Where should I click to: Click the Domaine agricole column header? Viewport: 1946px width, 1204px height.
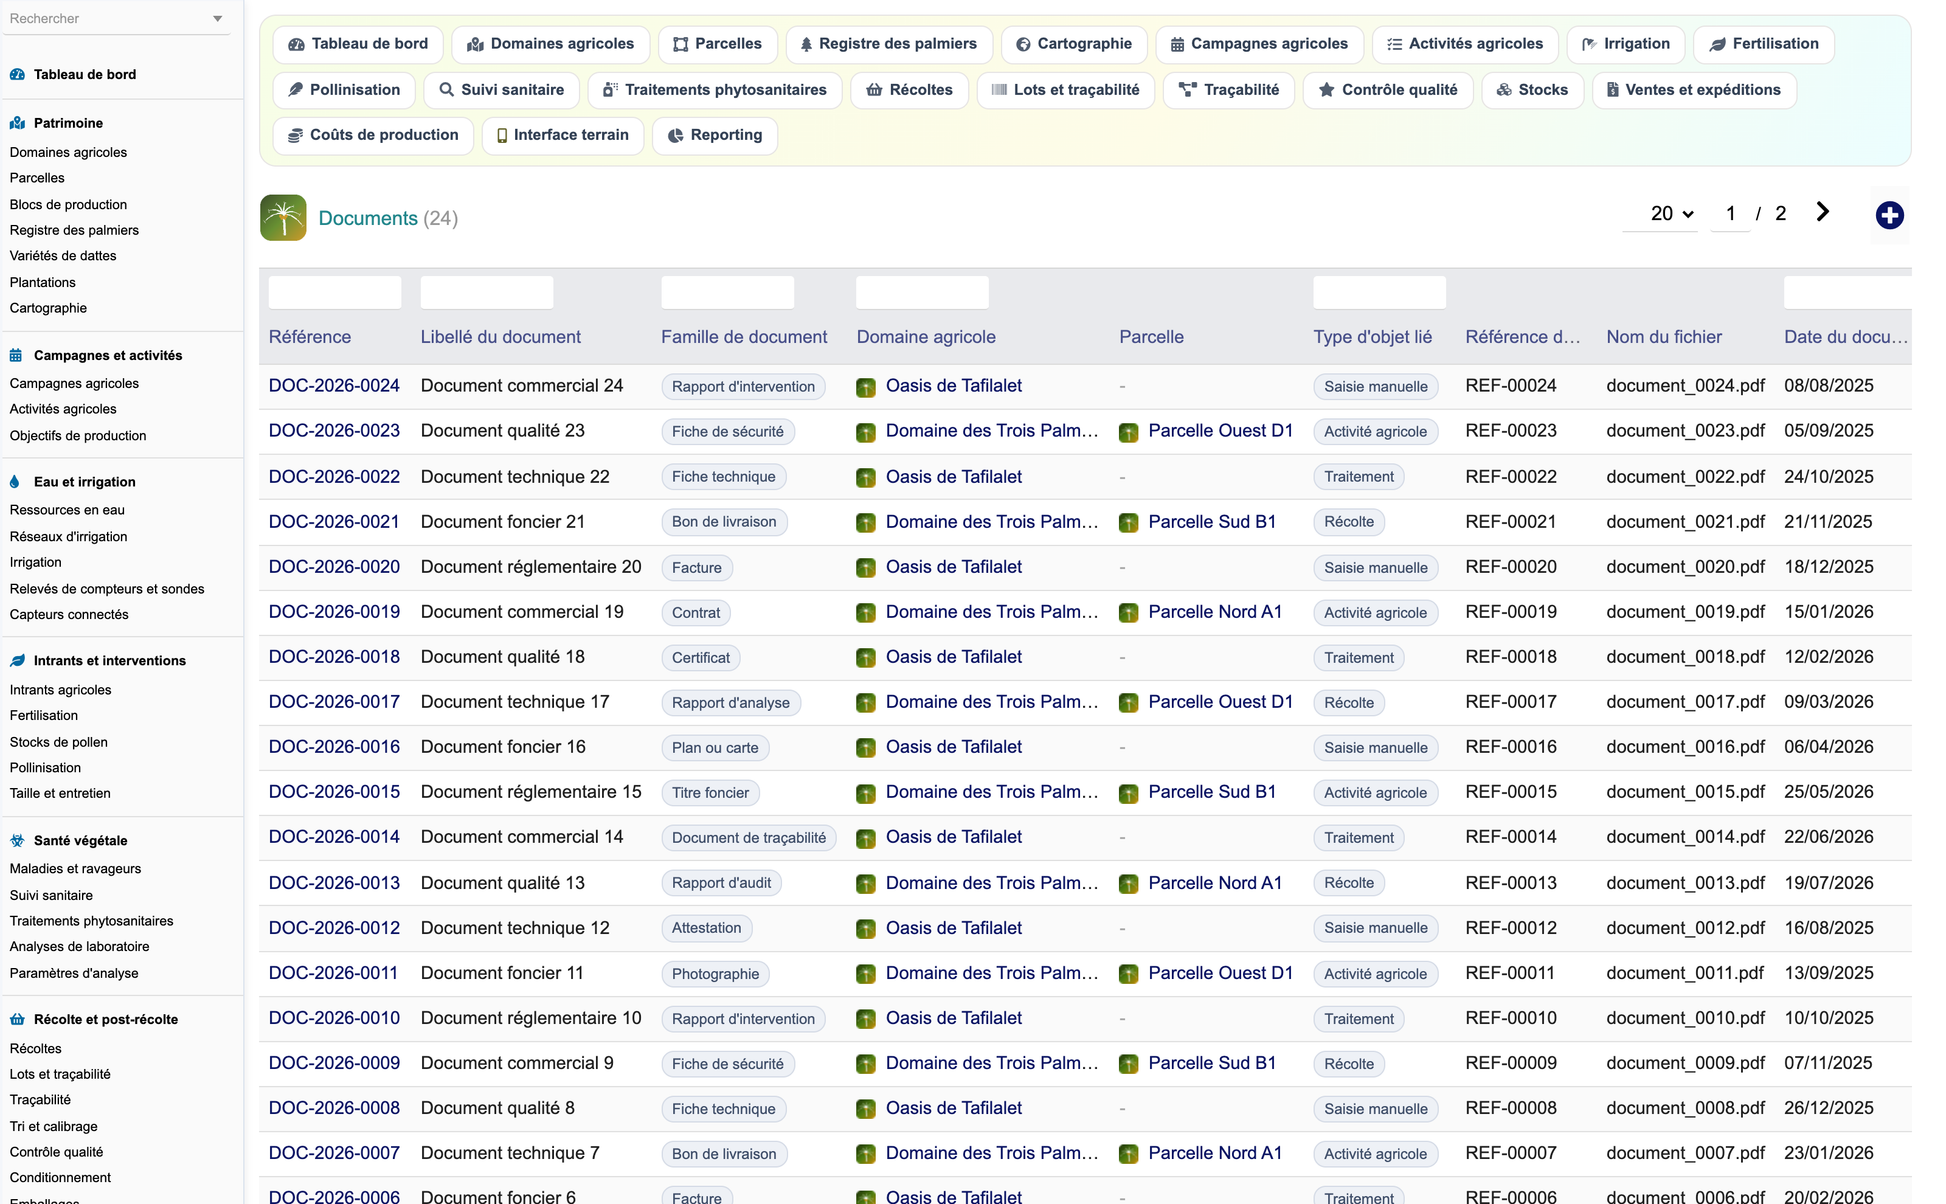pos(926,337)
